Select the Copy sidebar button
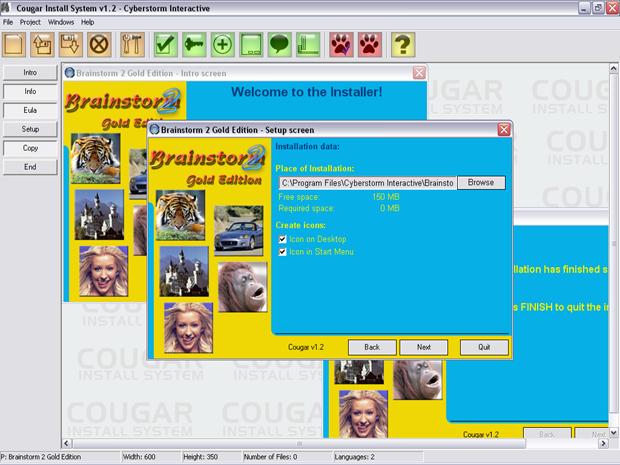The width and height of the screenshot is (620, 465). tap(30, 148)
